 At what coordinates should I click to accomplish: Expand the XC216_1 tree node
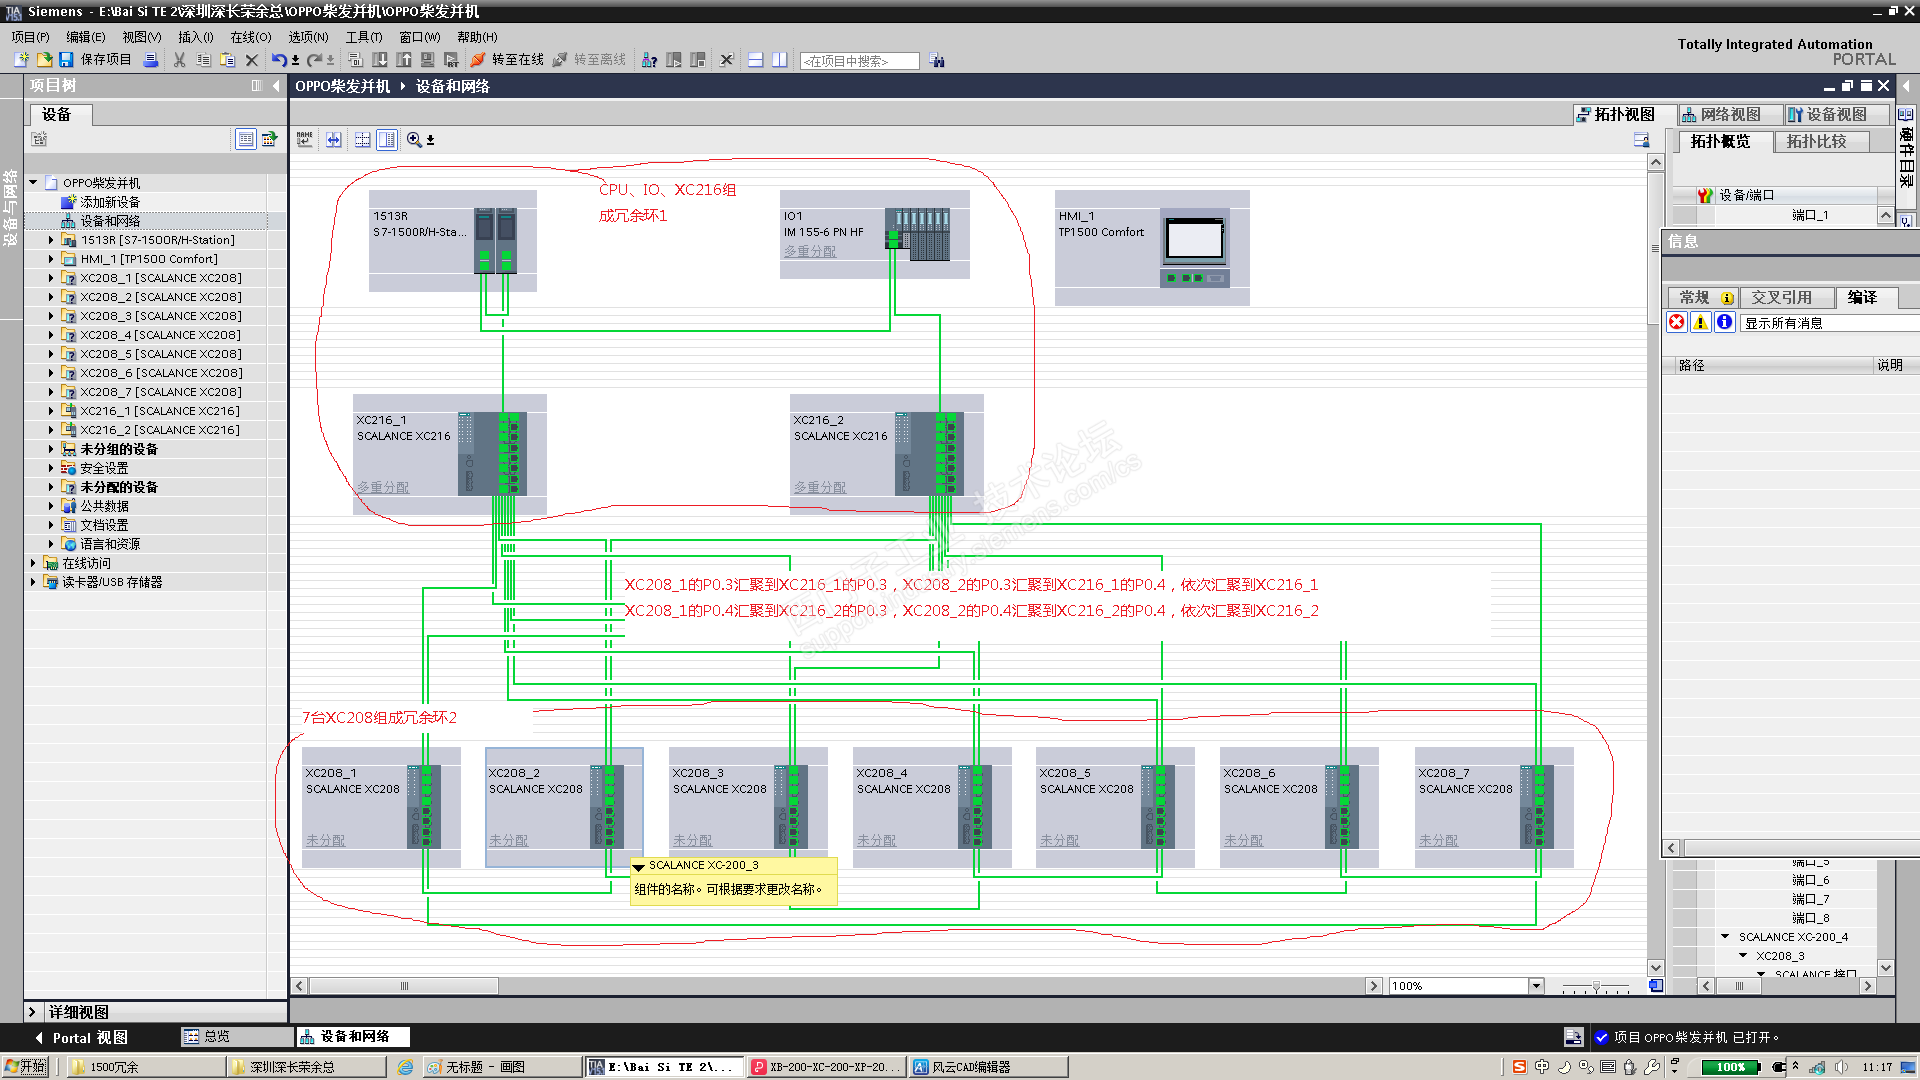[51, 411]
